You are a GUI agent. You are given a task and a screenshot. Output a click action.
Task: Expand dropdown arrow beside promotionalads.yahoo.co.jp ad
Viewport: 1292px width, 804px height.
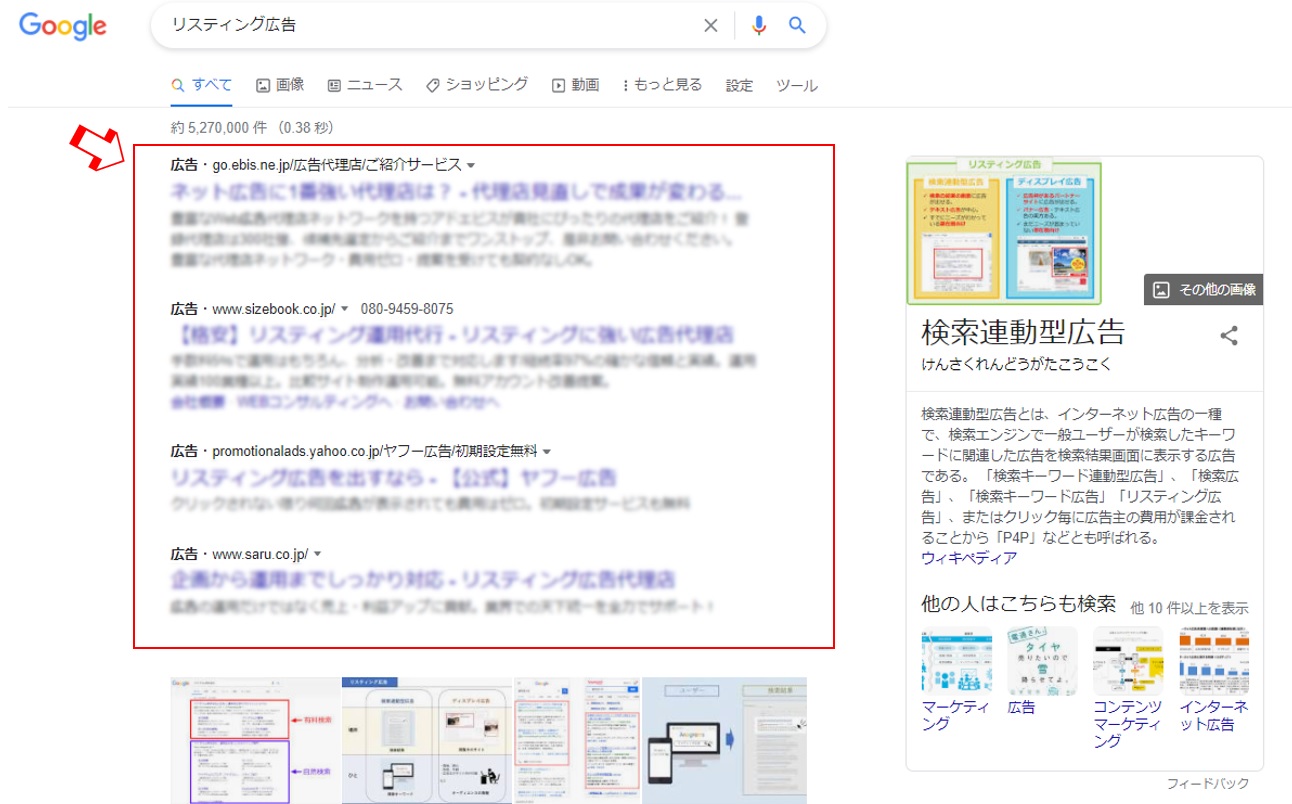tap(547, 452)
